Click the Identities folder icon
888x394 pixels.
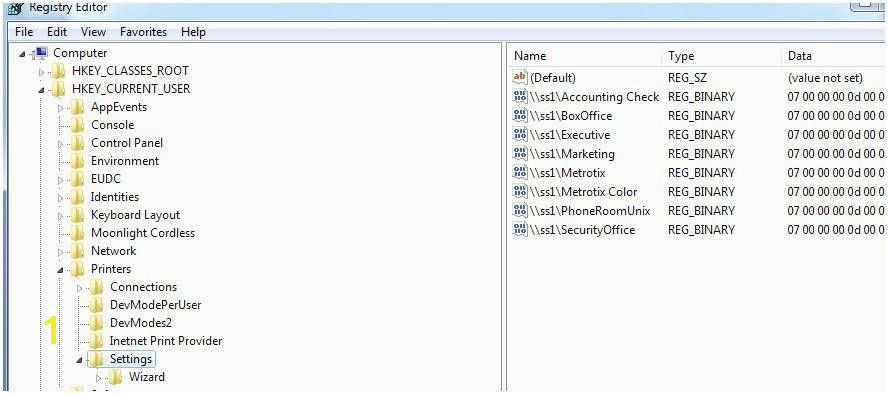tap(78, 198)
